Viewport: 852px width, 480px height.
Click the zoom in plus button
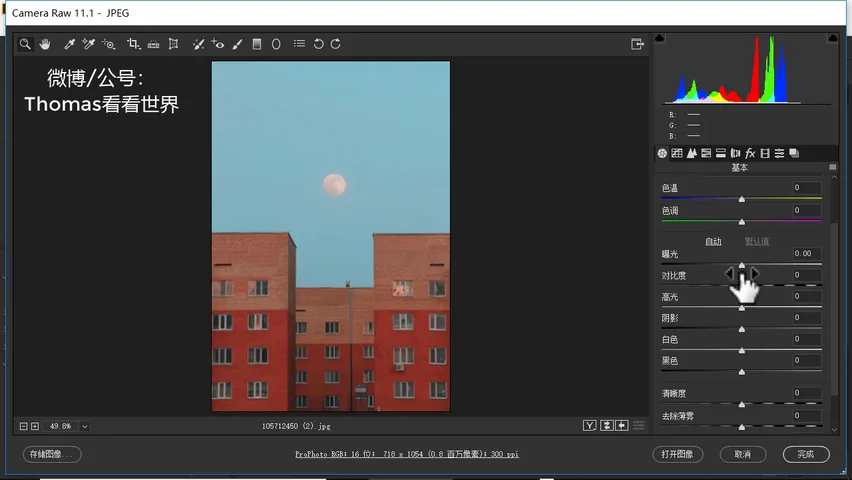pos(35,426)
